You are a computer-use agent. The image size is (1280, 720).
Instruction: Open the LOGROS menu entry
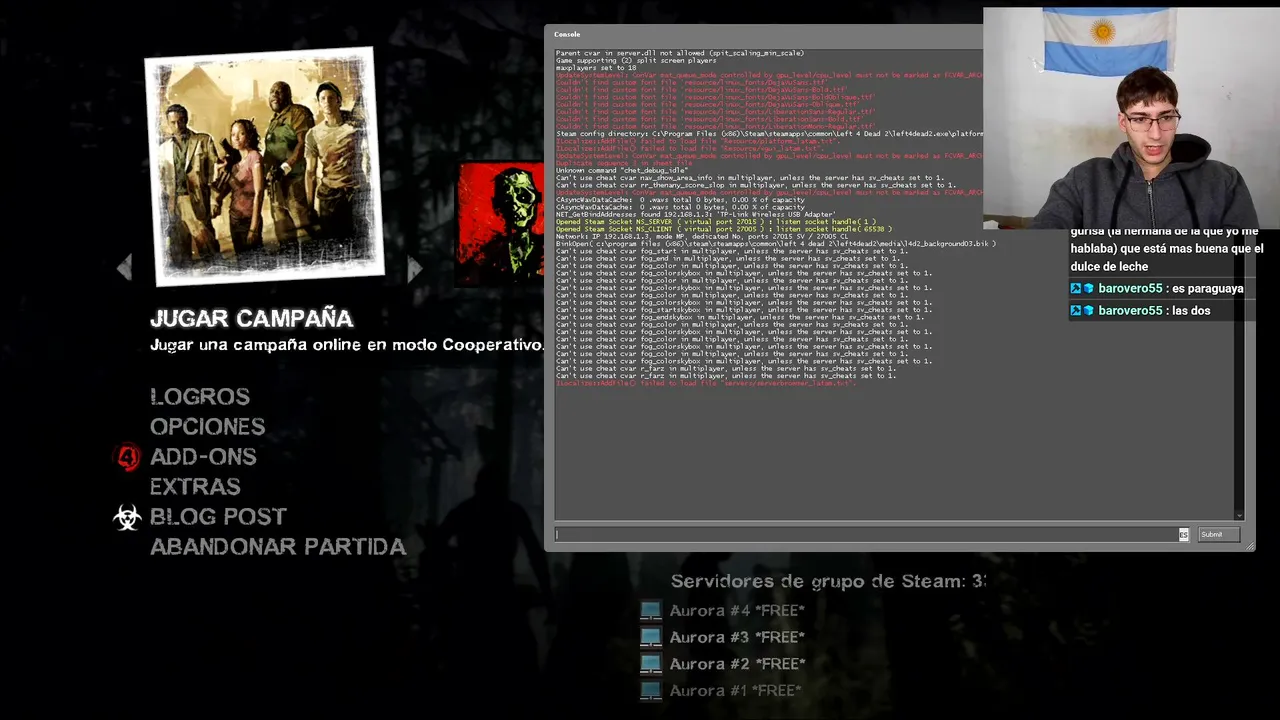(200, 397)
